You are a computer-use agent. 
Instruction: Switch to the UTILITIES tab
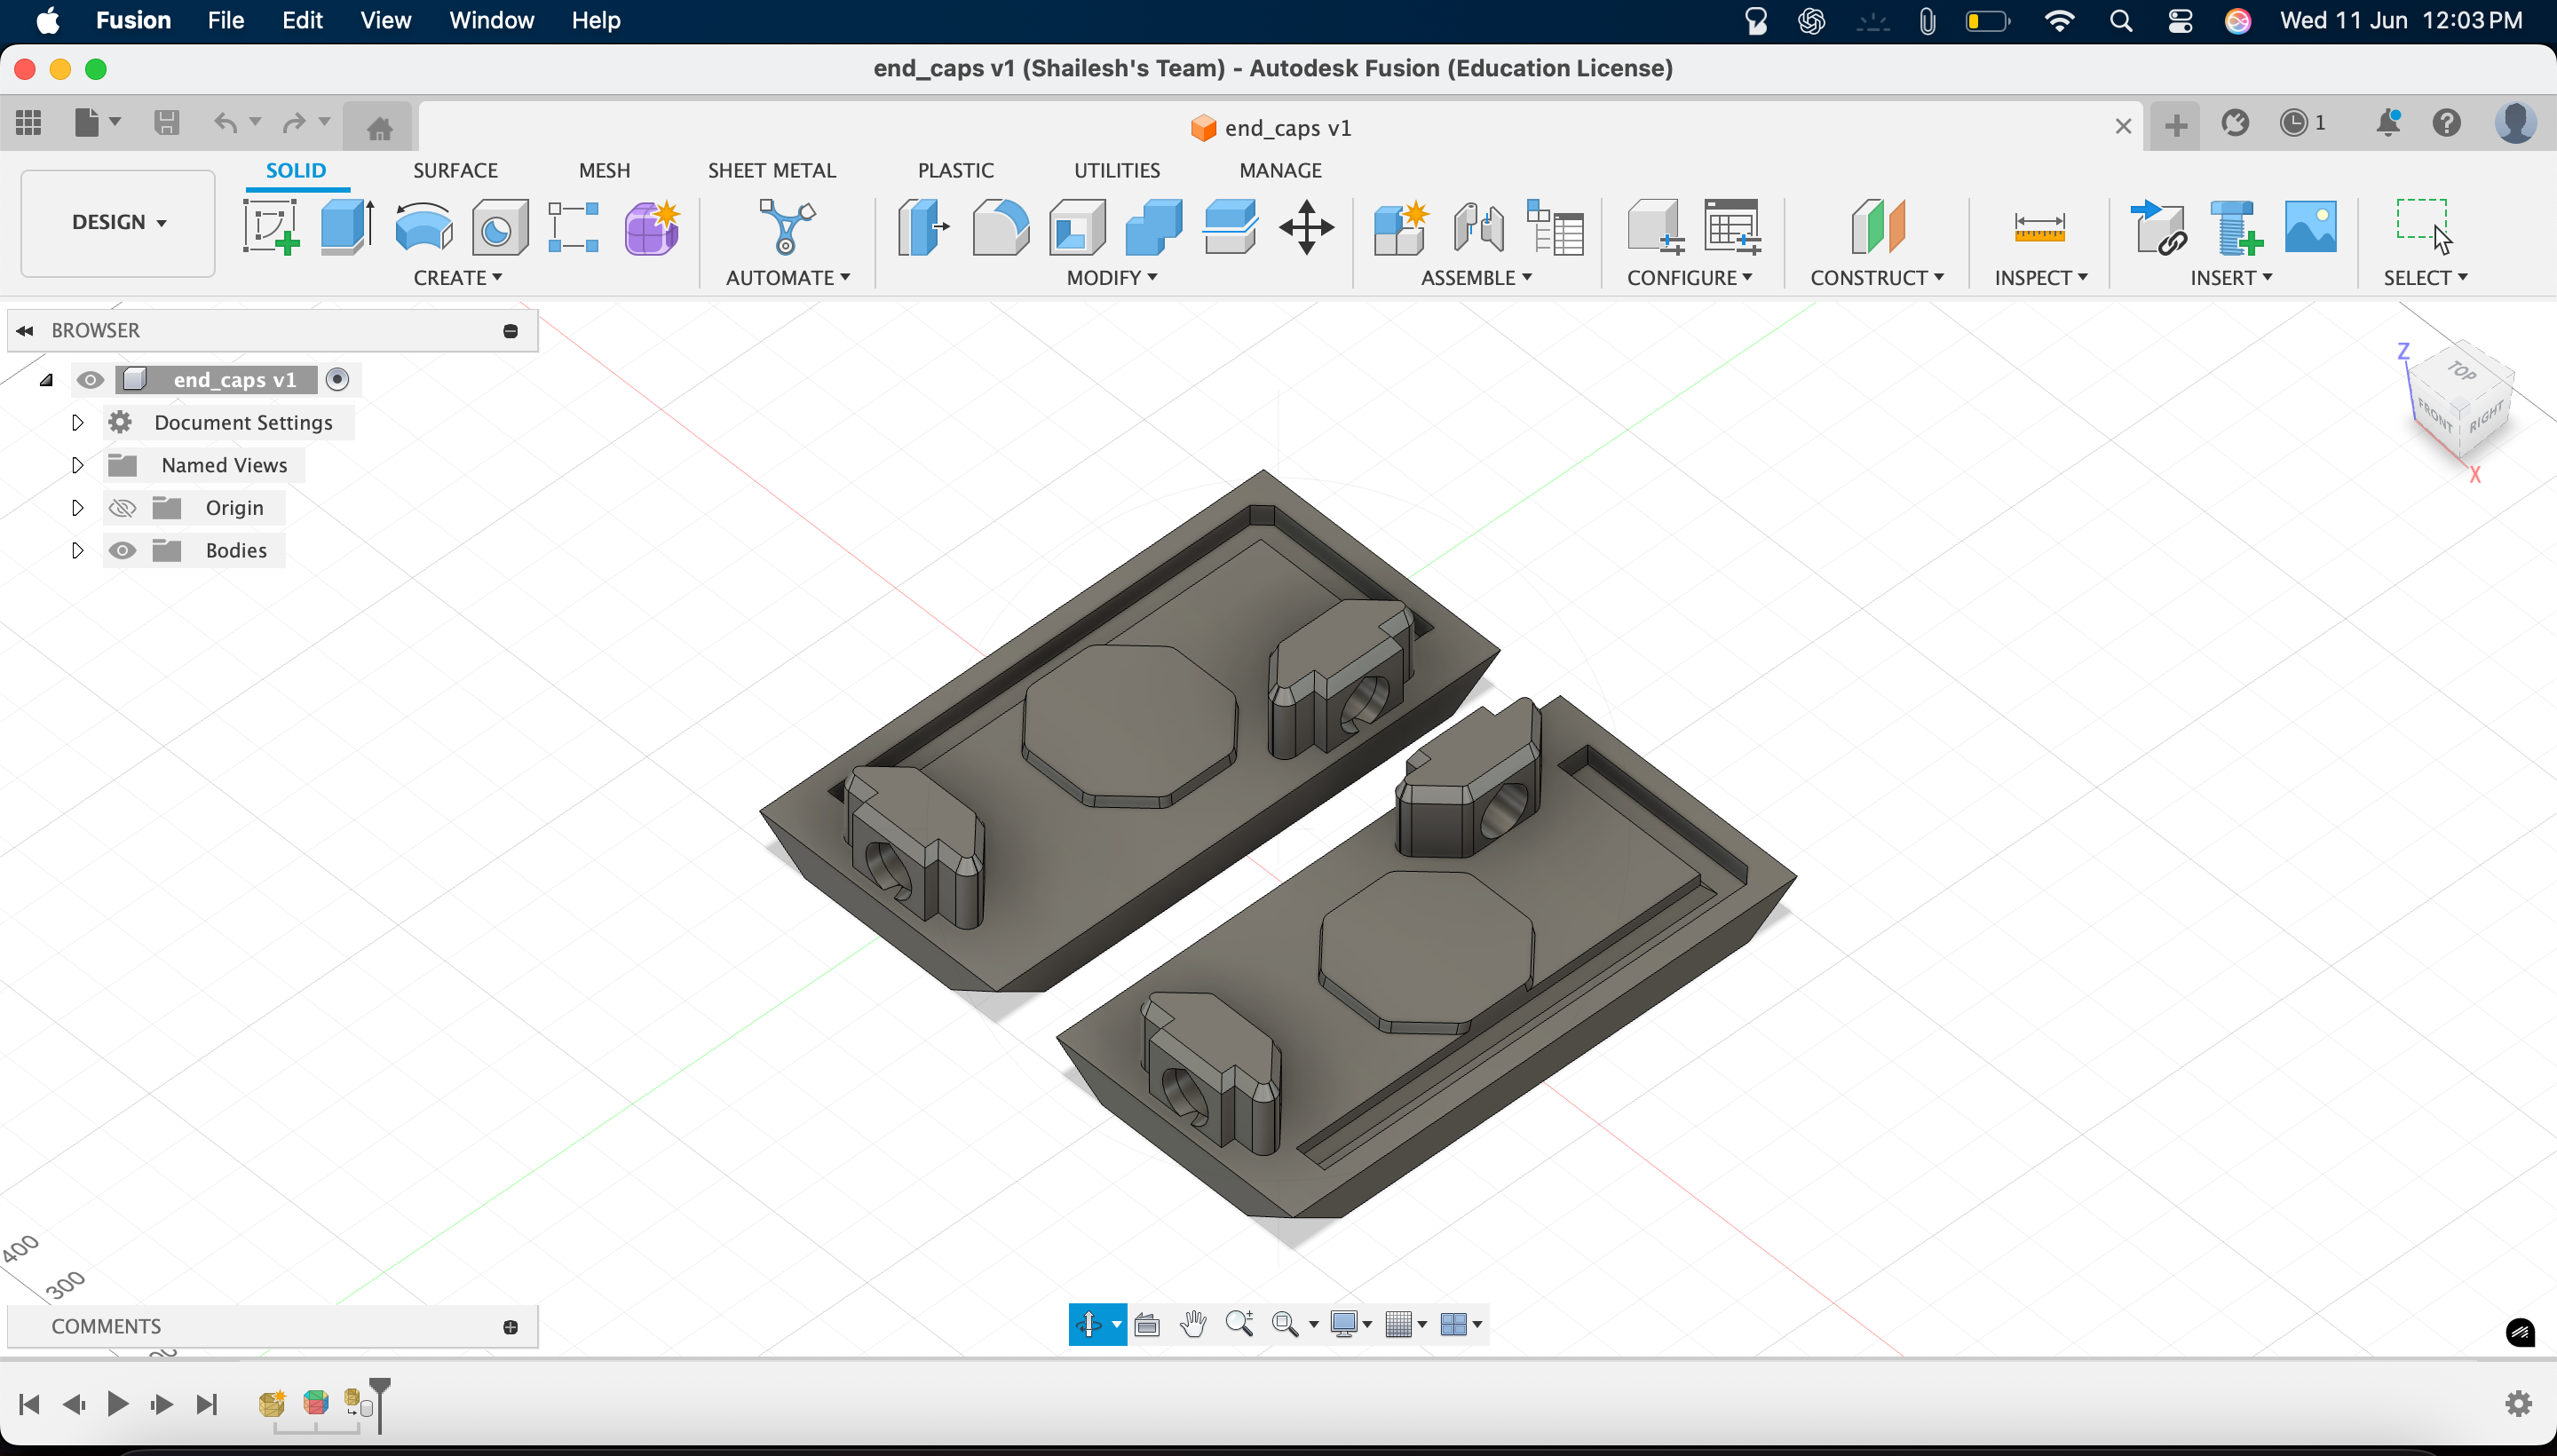(1116, 170)
